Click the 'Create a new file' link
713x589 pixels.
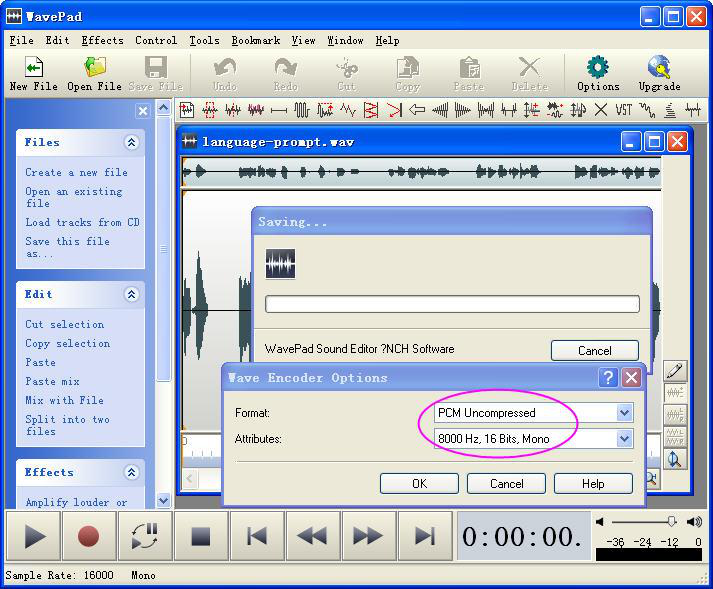pos(76,172)
